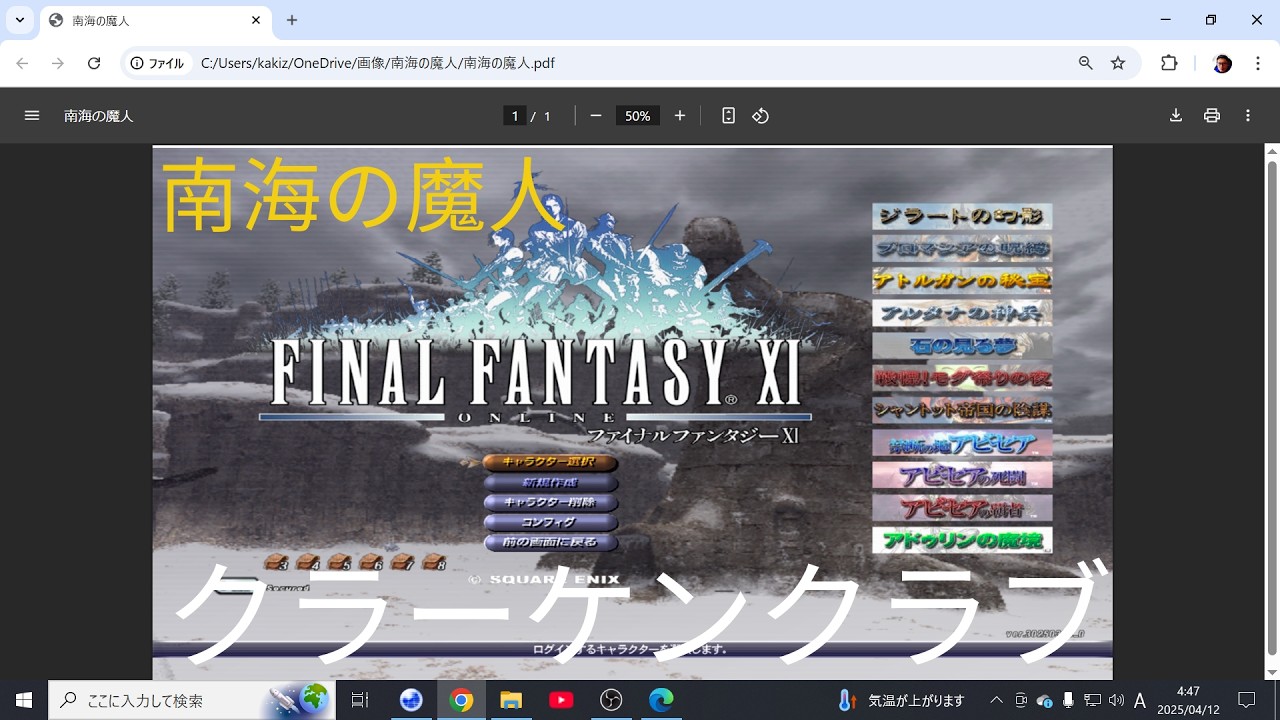
Task: Click the Windows search box
Action: coord(192,700)
